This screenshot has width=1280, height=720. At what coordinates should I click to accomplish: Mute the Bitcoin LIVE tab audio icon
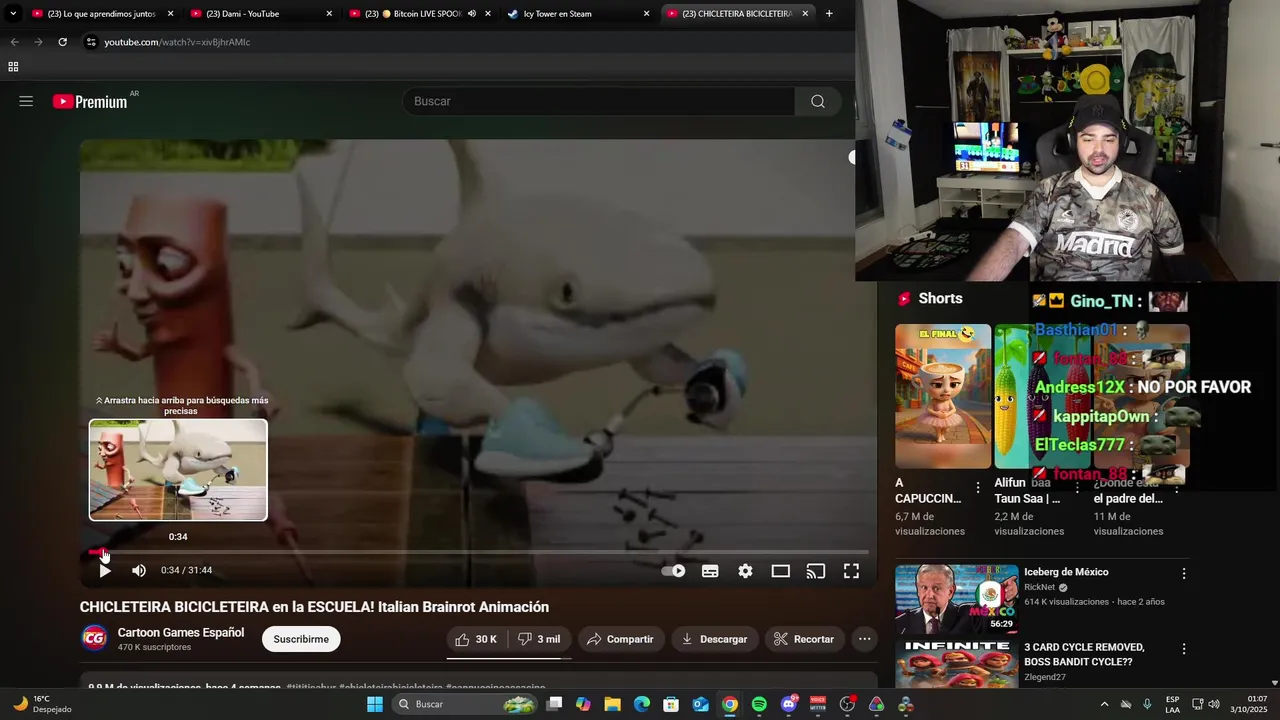(471, 14)
